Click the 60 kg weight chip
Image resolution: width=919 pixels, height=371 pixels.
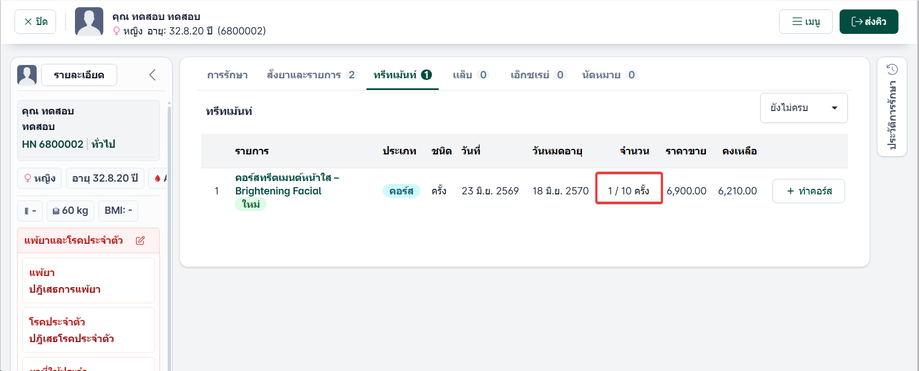click(x=70, y=210)
